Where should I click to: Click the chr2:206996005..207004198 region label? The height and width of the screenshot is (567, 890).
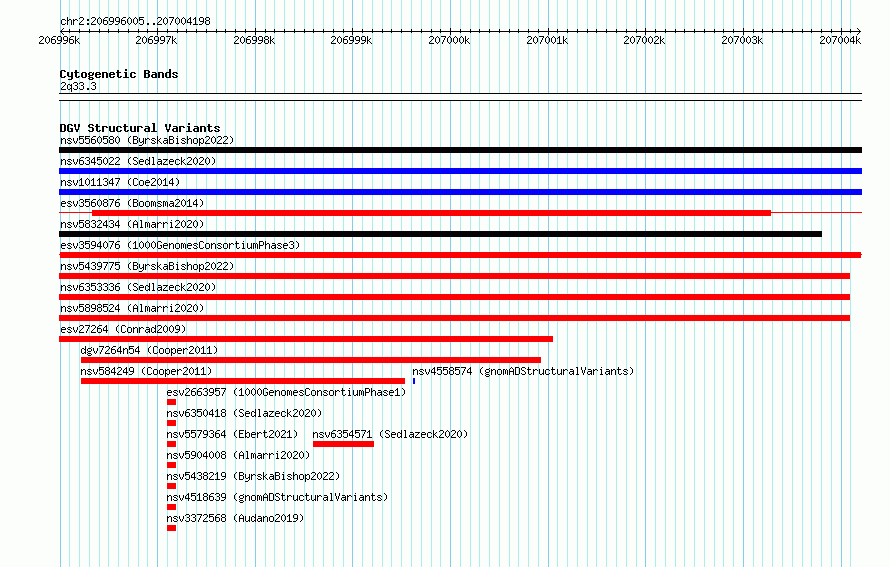pyautogui.click(x=135, y=21)
